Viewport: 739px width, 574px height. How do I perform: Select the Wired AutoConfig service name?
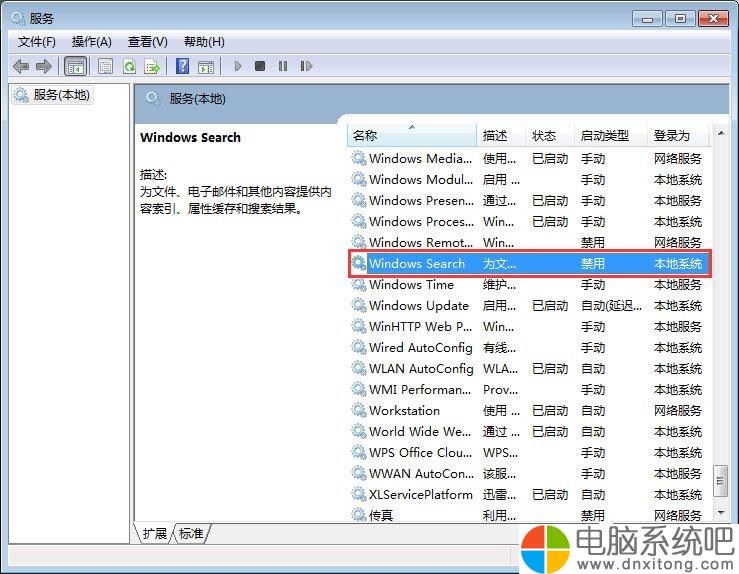click(421, 348)
